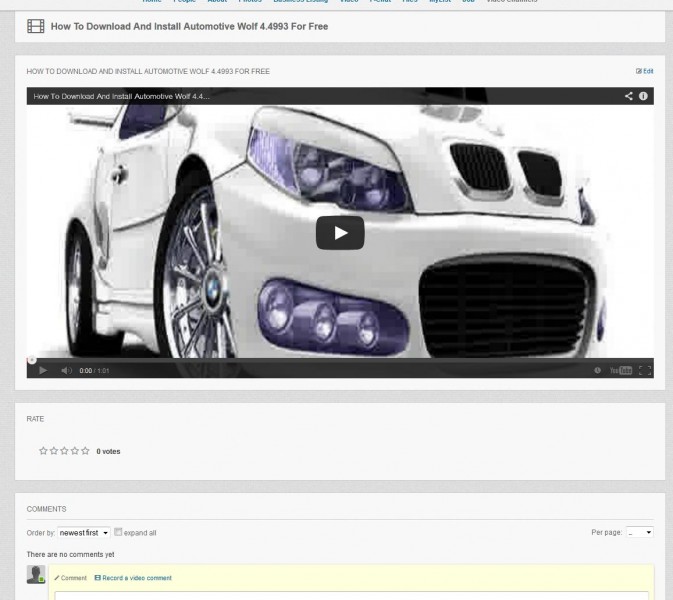Mute the video with speaker icon

coord(66,370)
